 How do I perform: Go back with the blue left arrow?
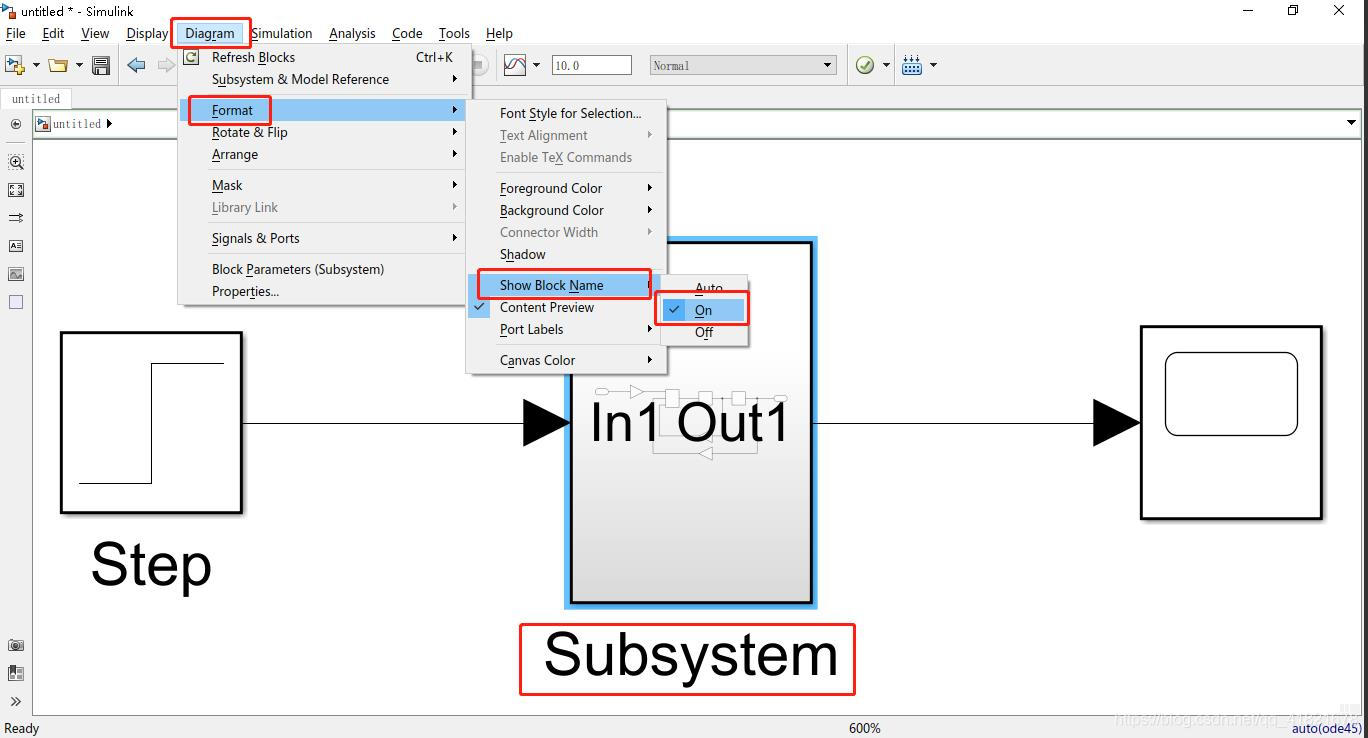[136, 65]
